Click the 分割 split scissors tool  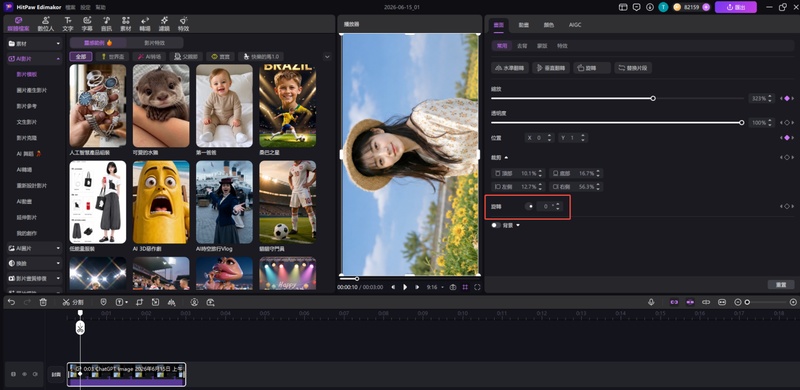[x=73, y=302]
